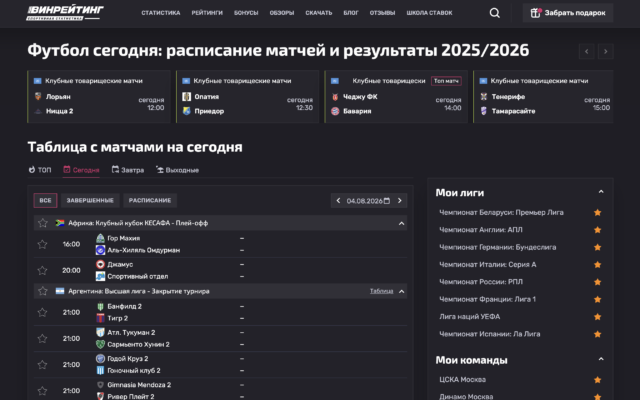Screen dimensions: 640x400
Task: Open Чемпионат Англии: АПЛ league link
Action: pos(481,230)
